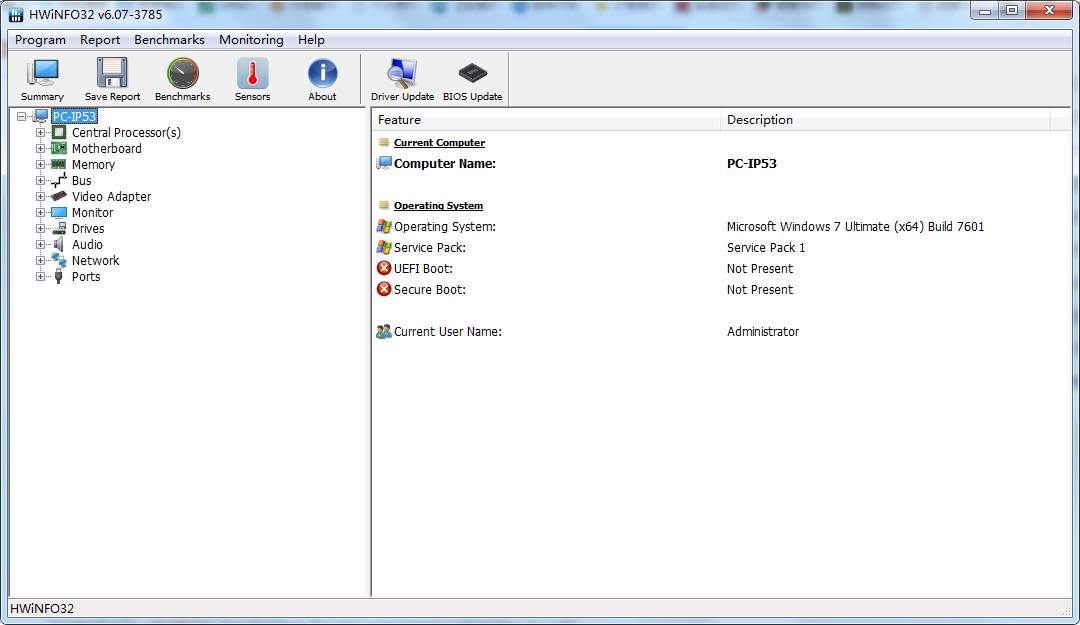Click the users icon beside Current User Name

pos(384,331)
